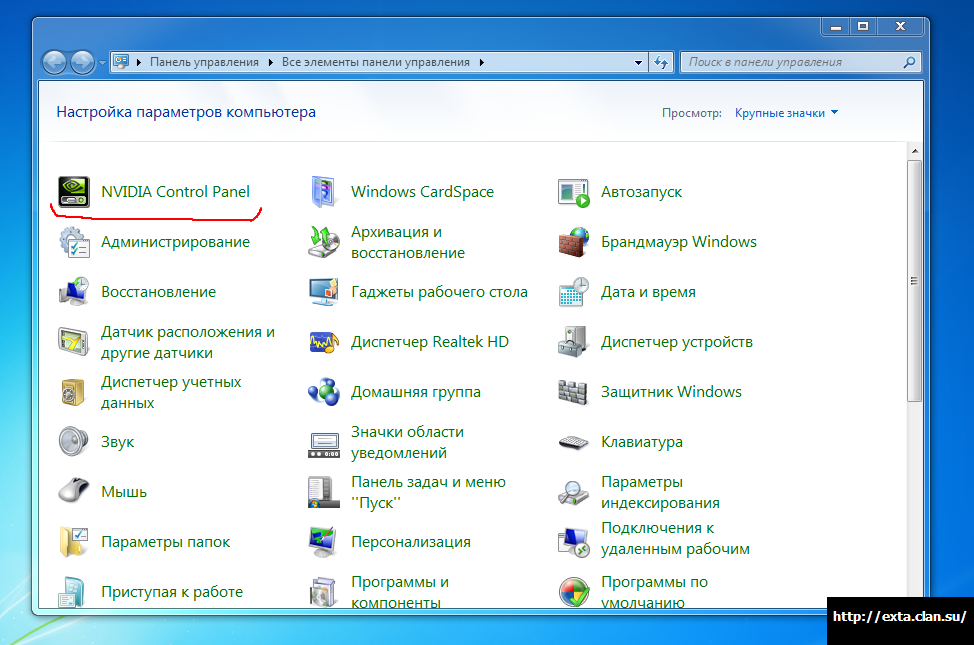Open the Персонализация link

point(411,542)
